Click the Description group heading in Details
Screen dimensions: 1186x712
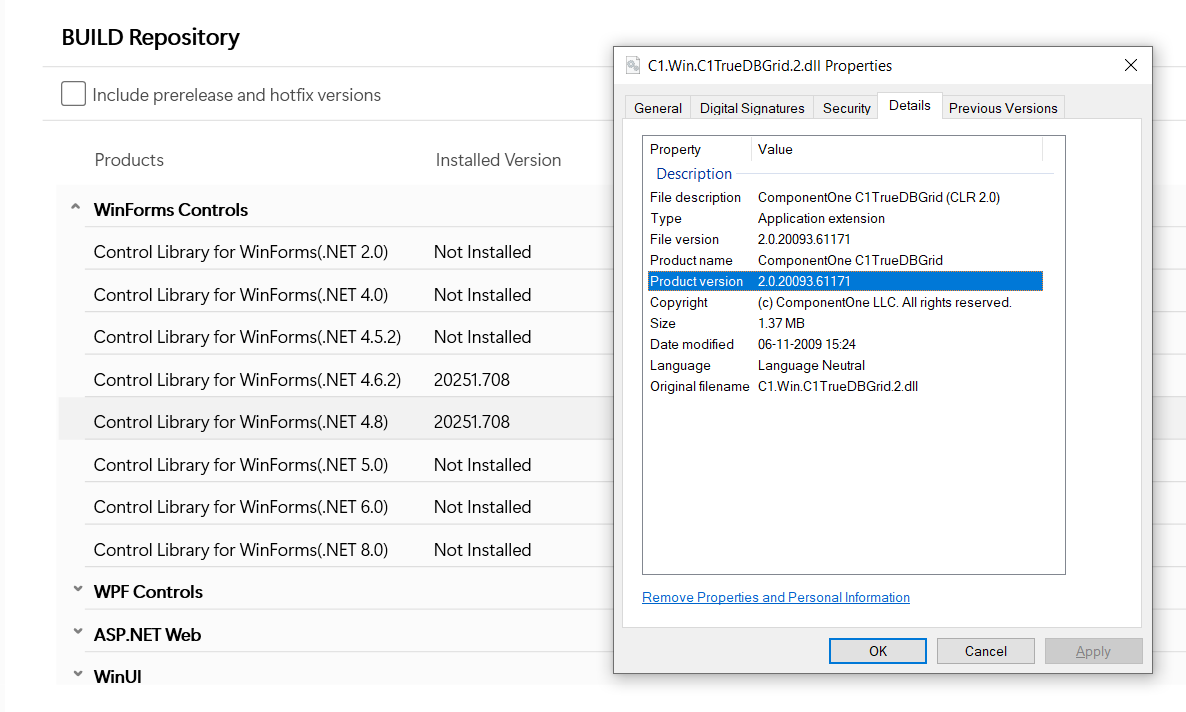tap(694, 174)
